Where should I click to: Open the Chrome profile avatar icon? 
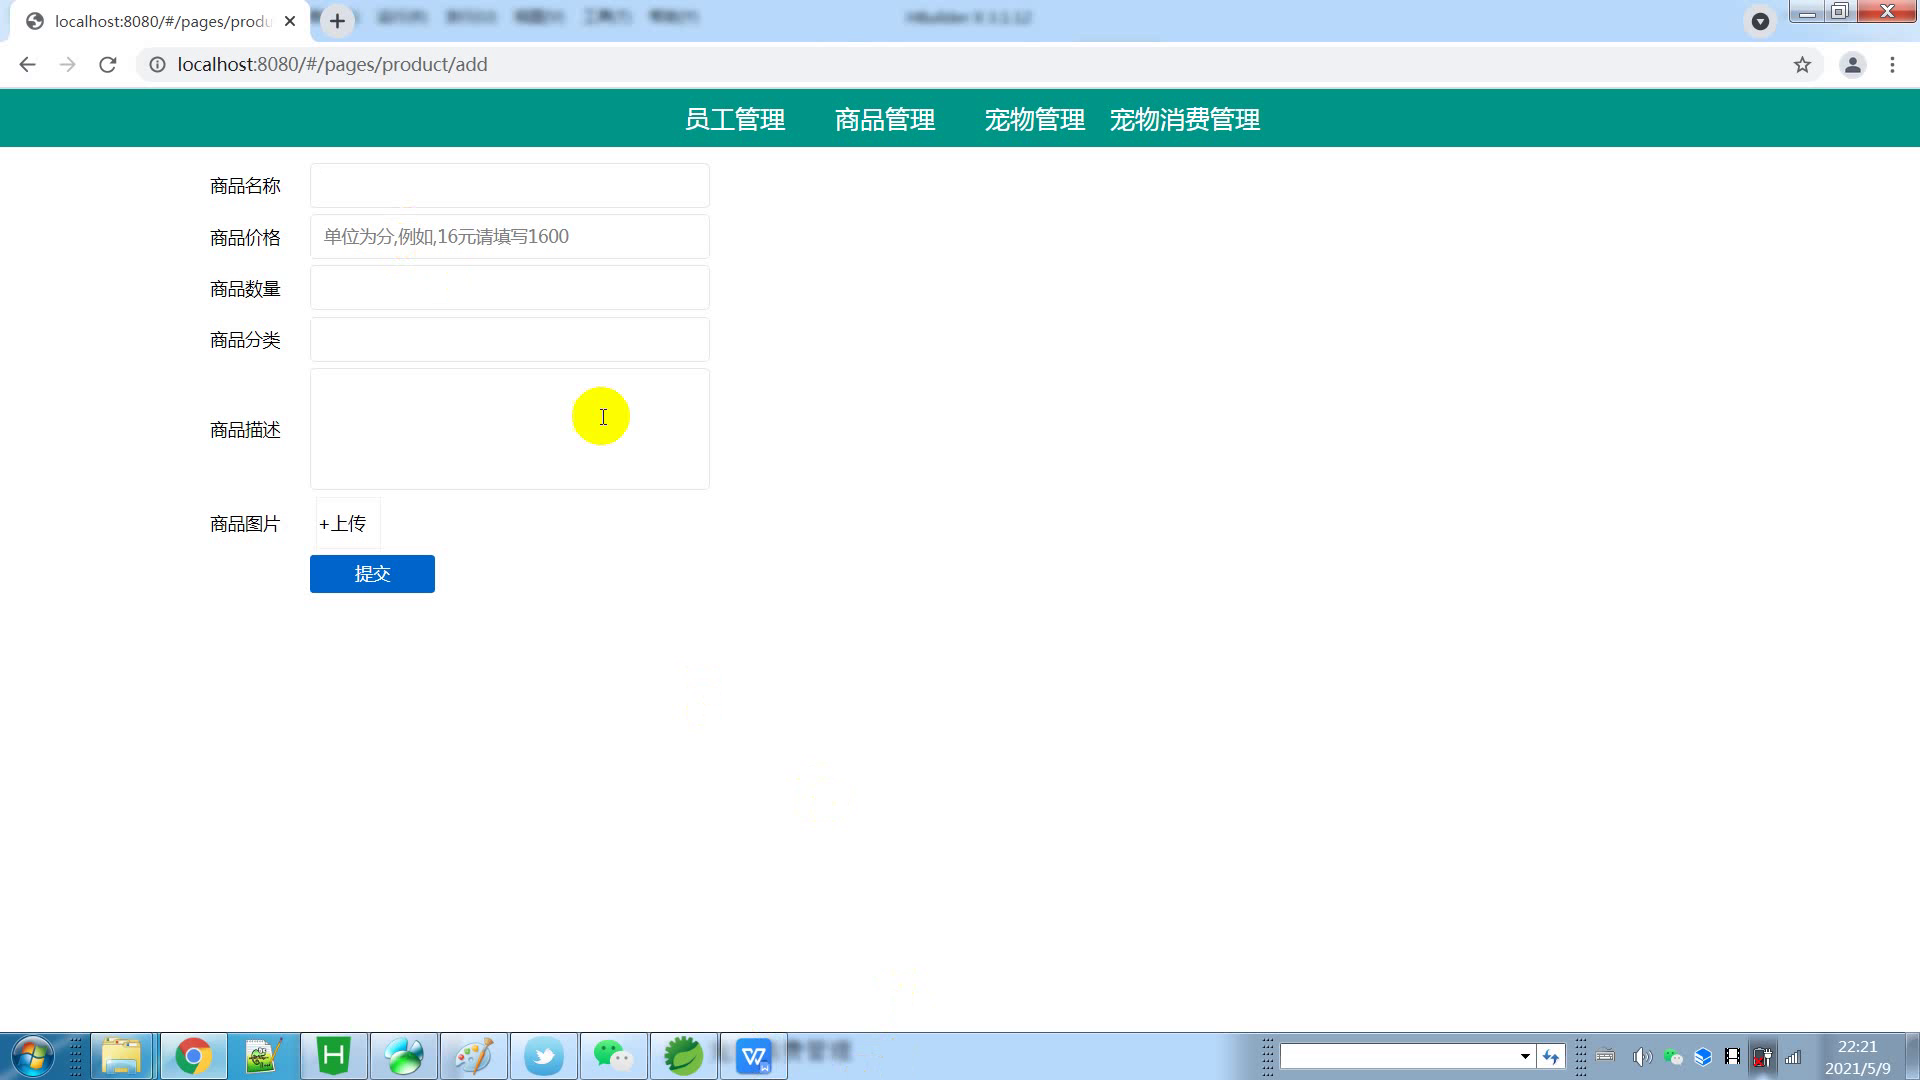[x=1852, y=65]
